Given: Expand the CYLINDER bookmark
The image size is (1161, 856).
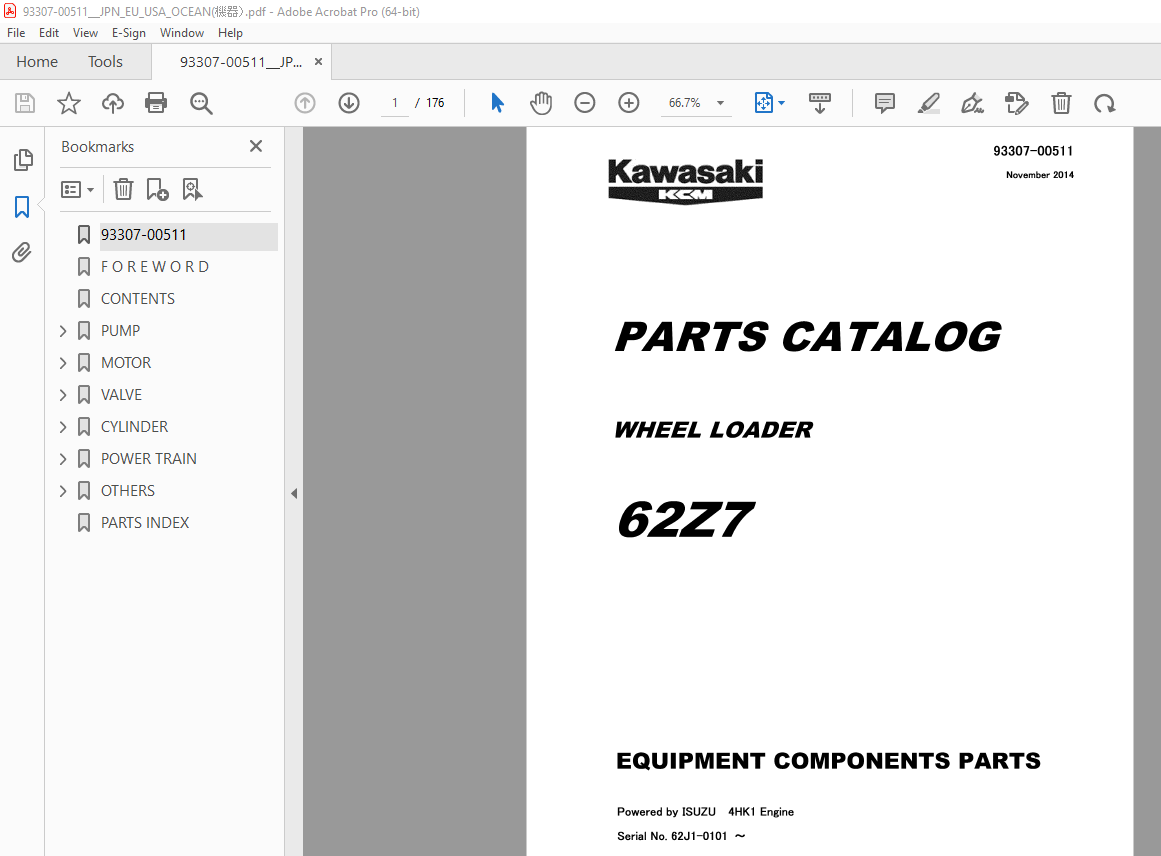Looking at the screenshot, I should pos(63,427).
